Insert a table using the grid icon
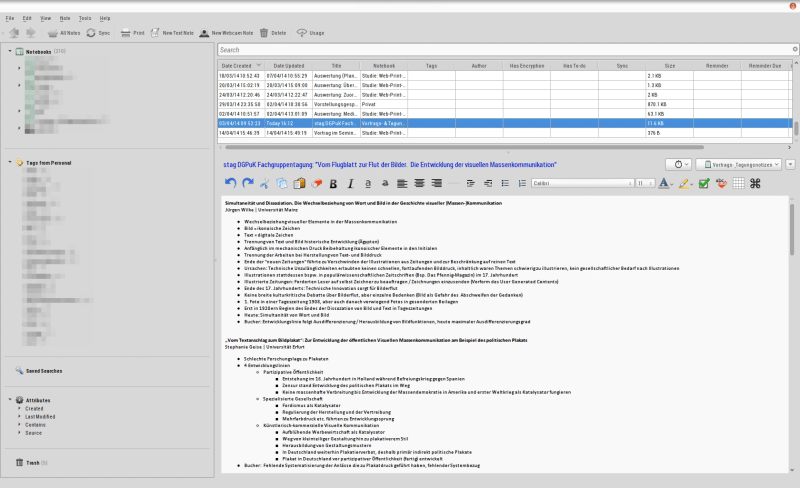 pos(738,184)
